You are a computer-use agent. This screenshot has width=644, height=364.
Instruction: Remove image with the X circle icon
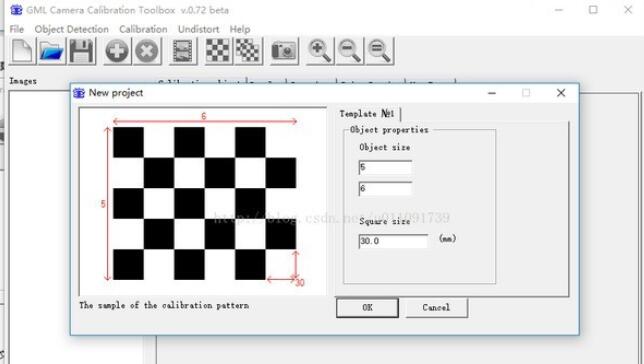point(147,51)
